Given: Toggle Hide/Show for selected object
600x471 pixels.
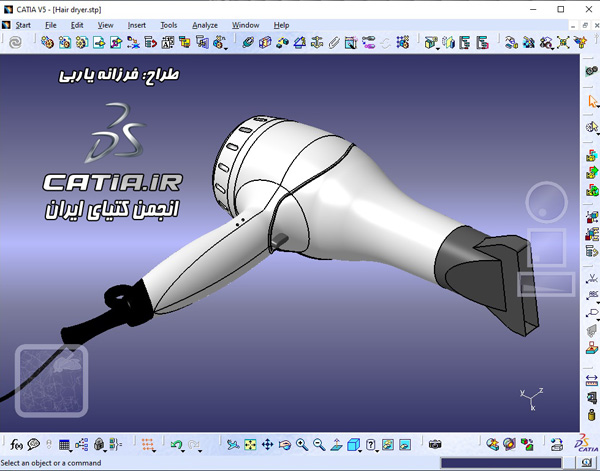Looking at the screenshot, I should (388, 445).
